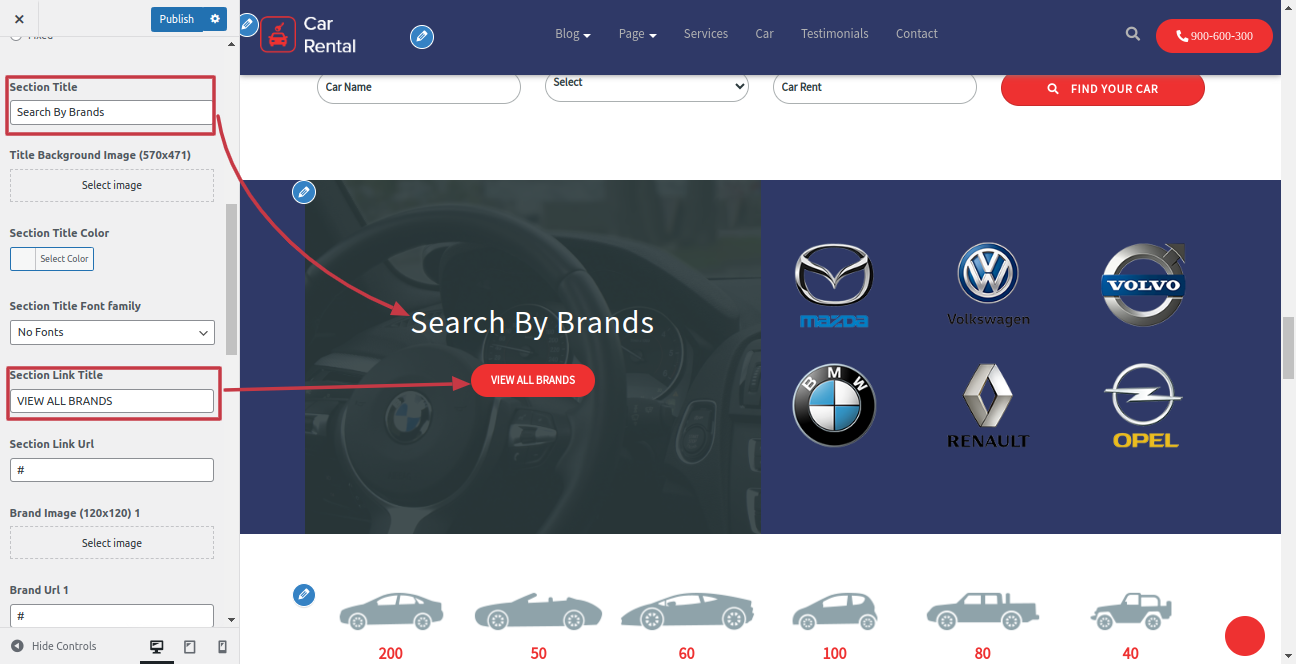Focus the Section Title text field
1296x664 pixels.
tap(112, 112)
